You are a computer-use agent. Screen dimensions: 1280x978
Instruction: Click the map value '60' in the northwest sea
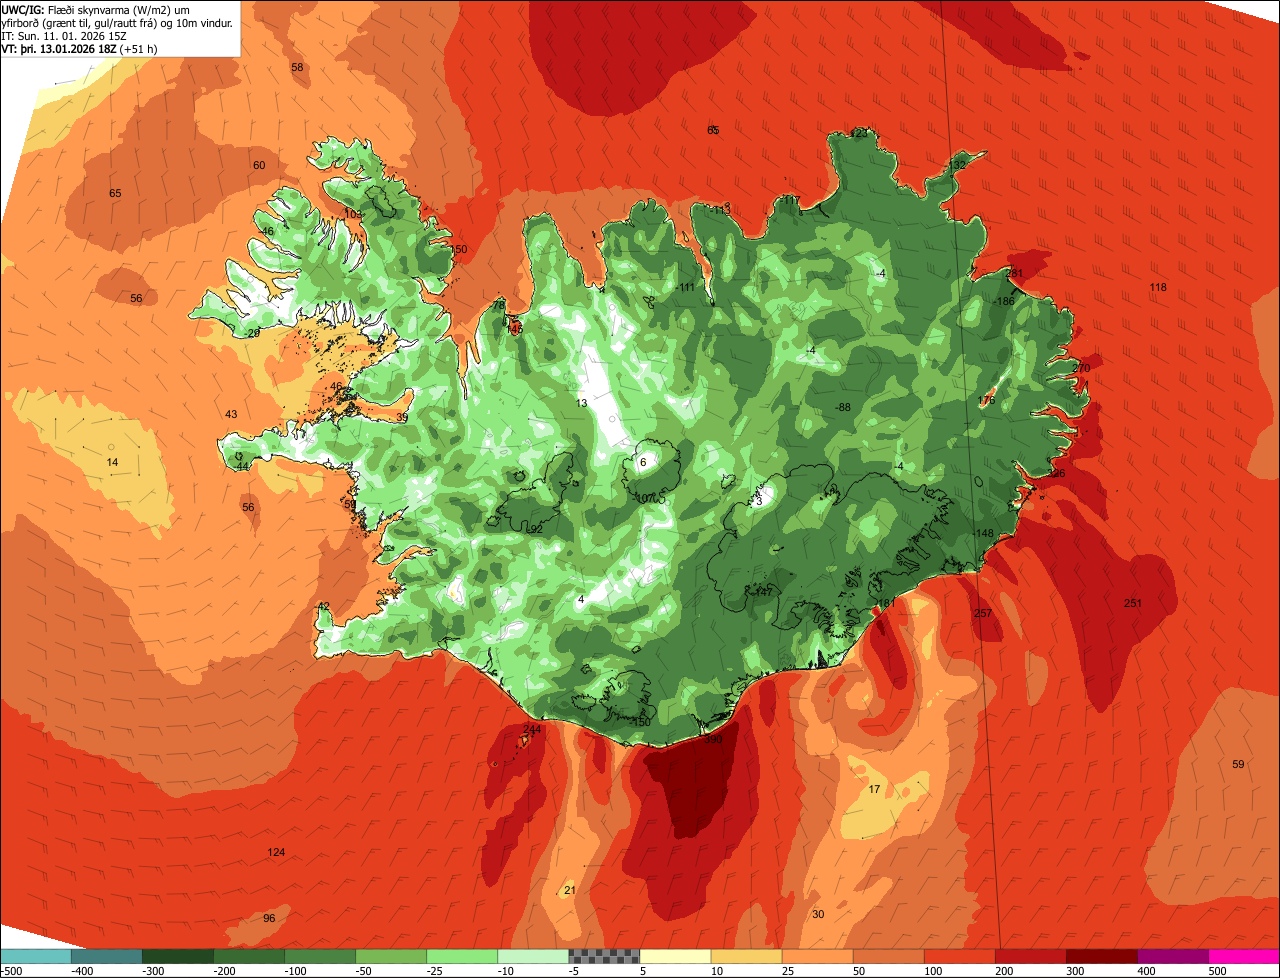pyautogui.click(x=259, y=166)
